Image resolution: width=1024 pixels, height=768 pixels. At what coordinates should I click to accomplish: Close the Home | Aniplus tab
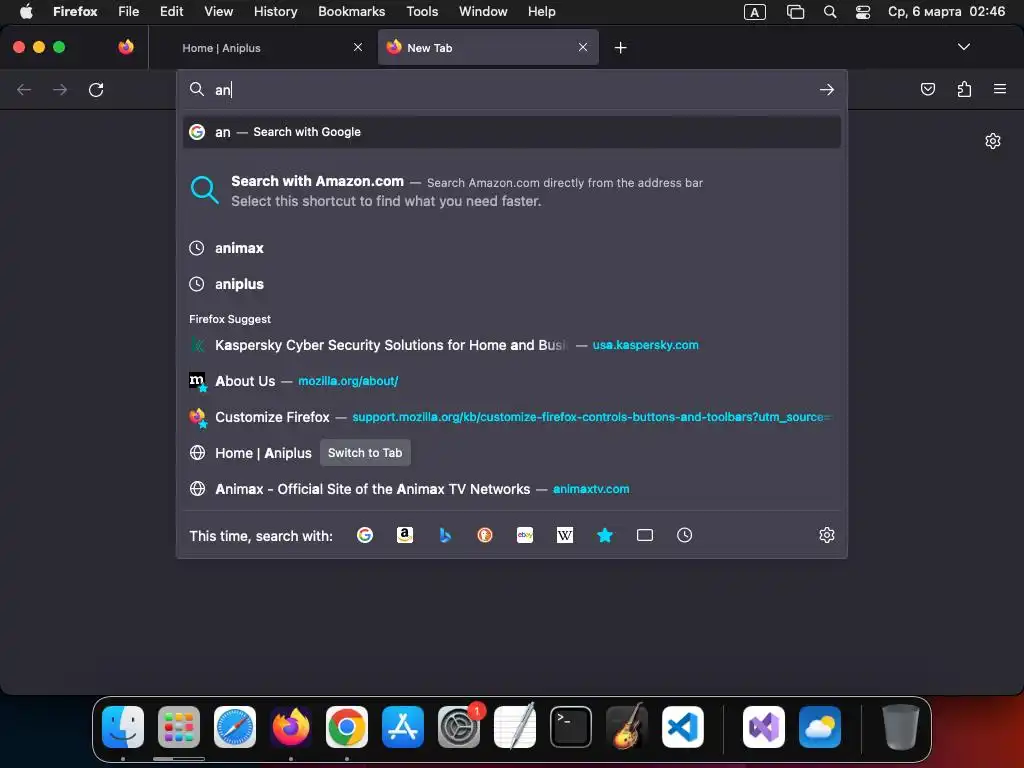pos(358,47)
